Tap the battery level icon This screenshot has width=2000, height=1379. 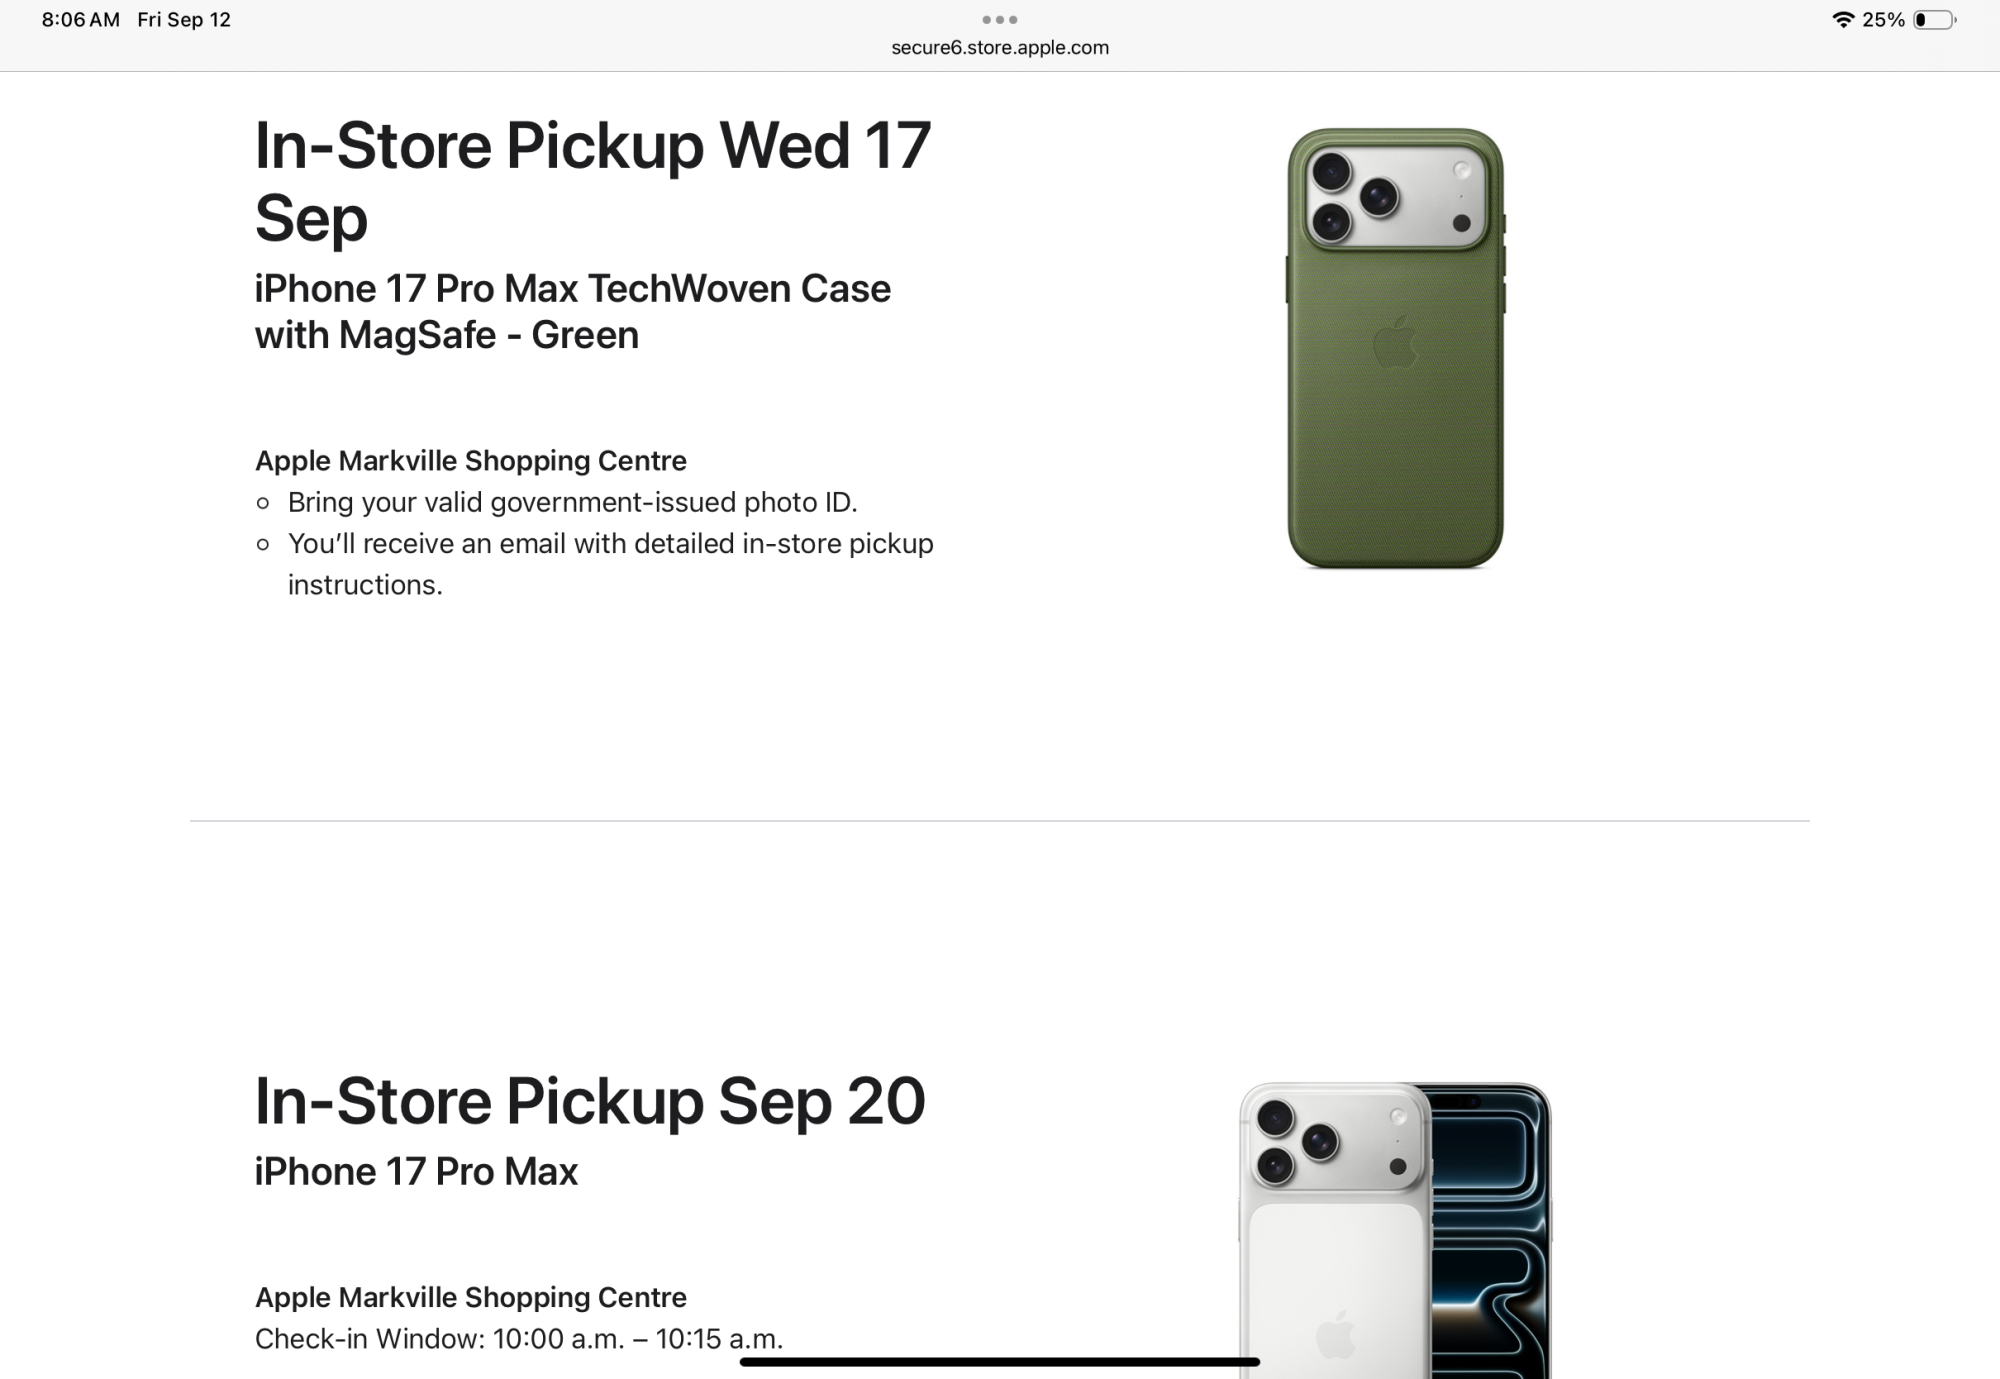[1934, 20]
